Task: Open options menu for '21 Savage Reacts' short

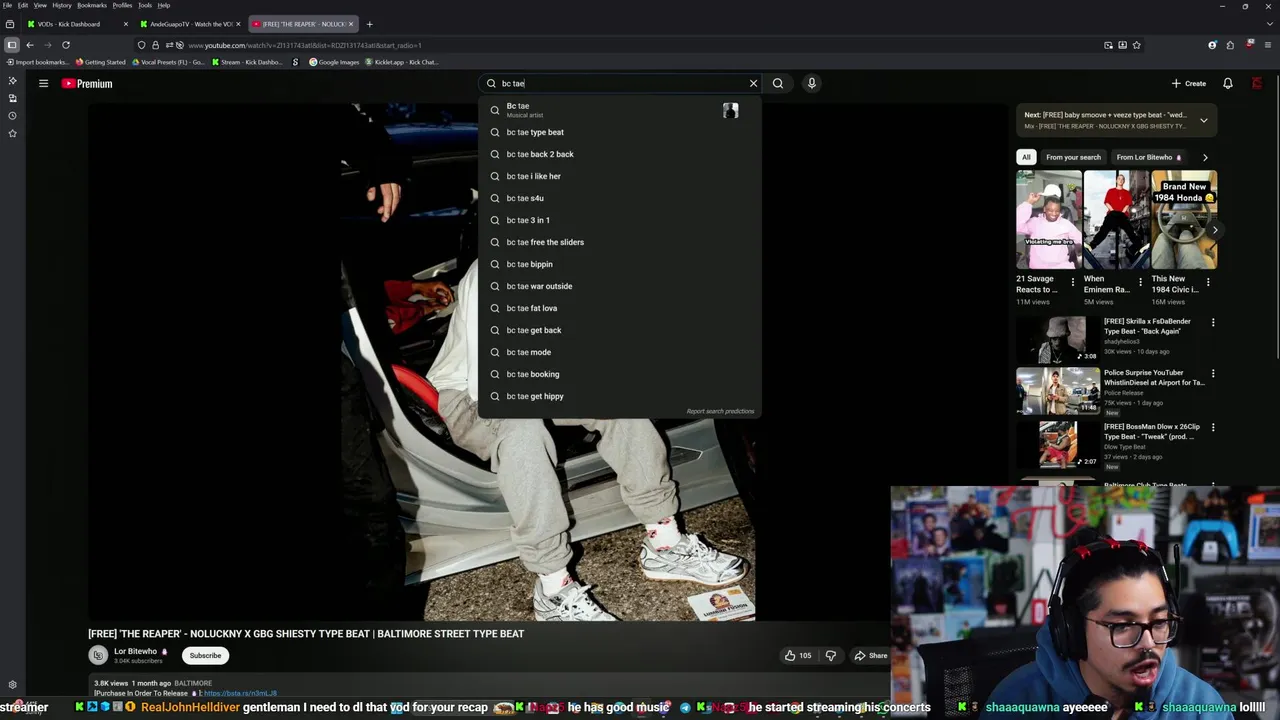Action: point(1073,282)
